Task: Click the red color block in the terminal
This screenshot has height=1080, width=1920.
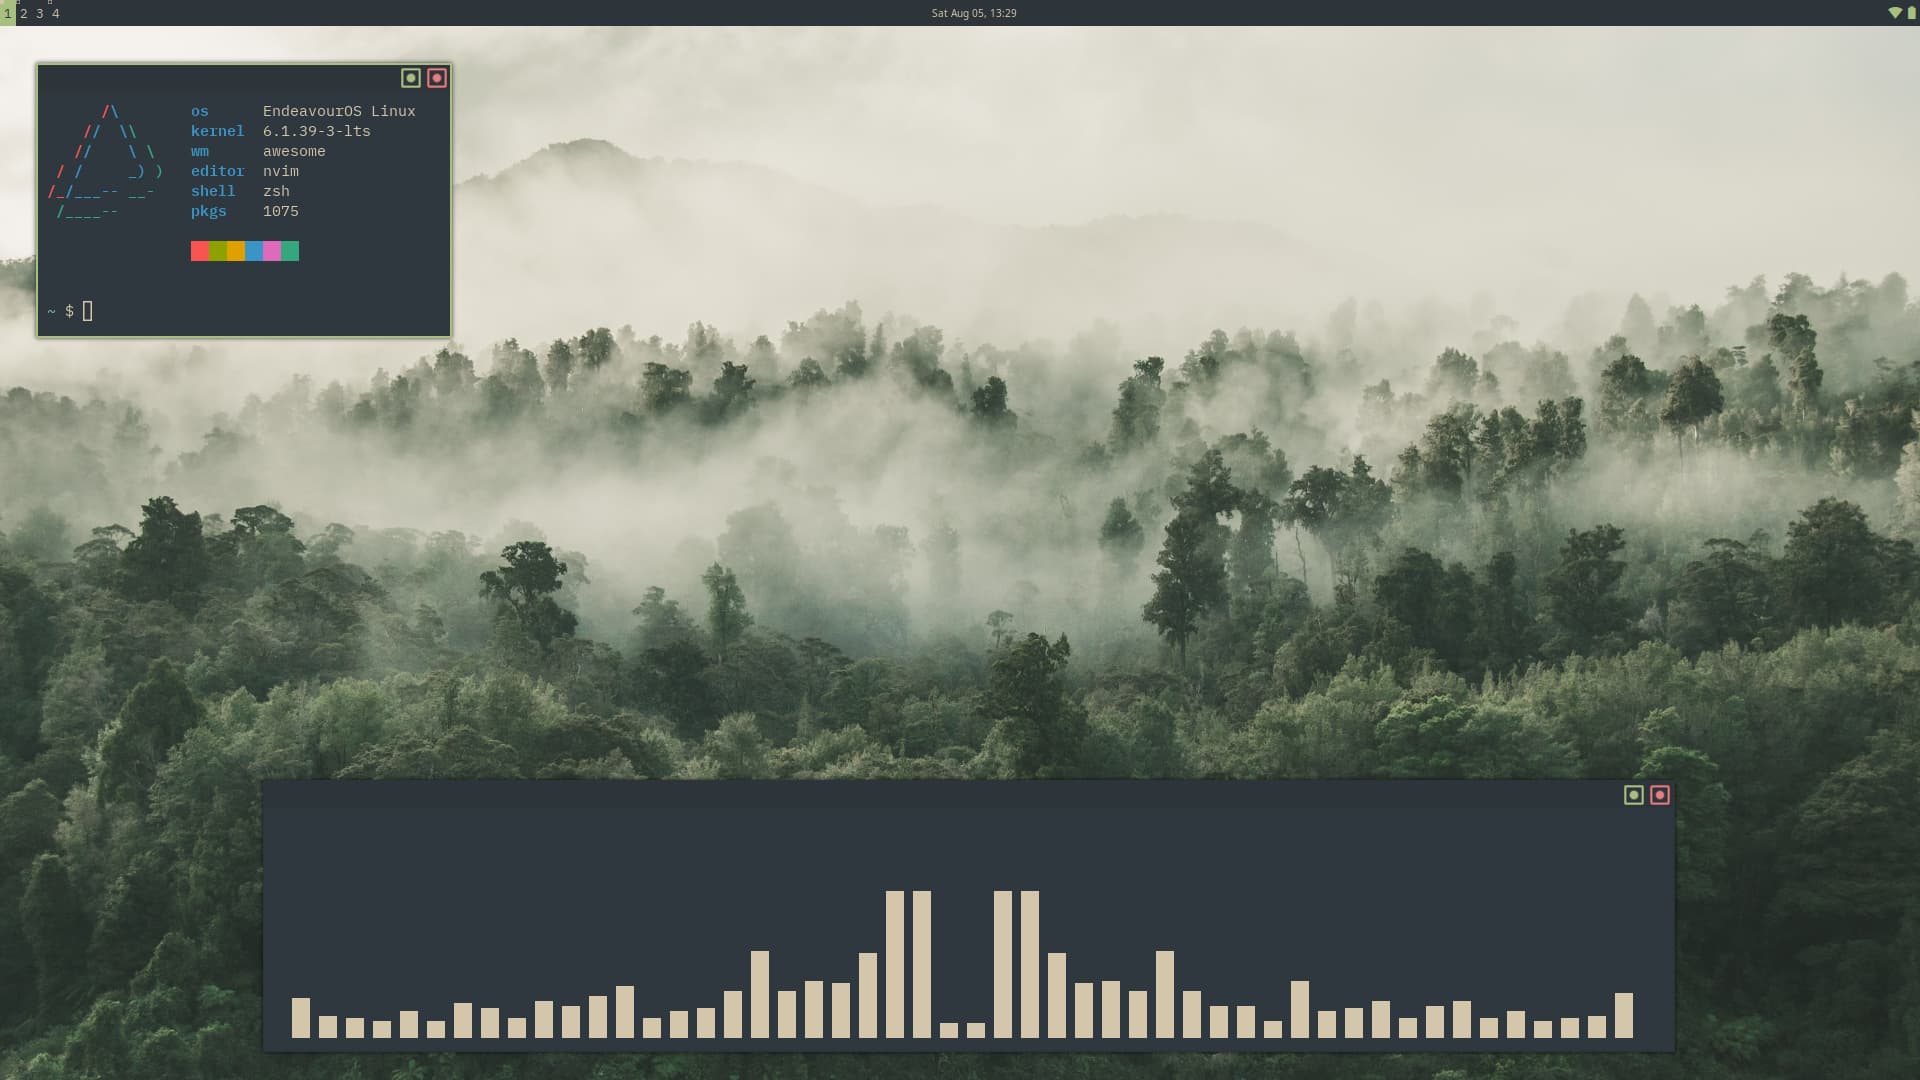Action: tap(200, 251)
